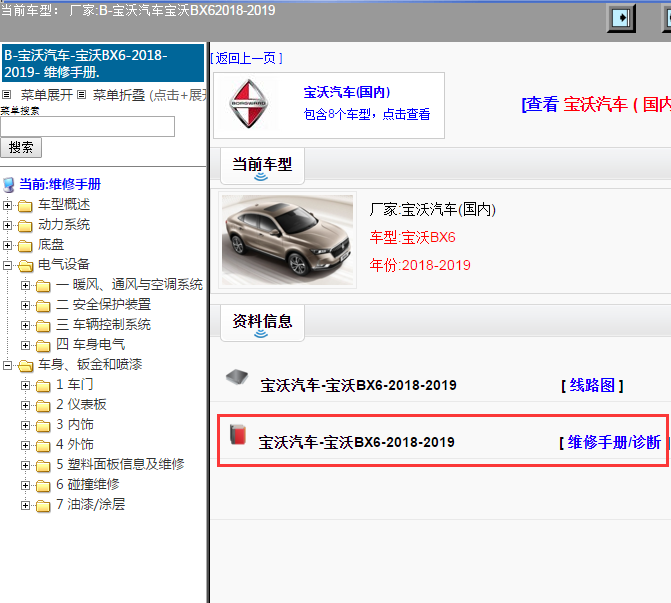Image resolution: width=671 pixels, height=603 pixels.
Task: Expand the 4 外饰 node
Action: pyautogui.click(x=25, y=445)
